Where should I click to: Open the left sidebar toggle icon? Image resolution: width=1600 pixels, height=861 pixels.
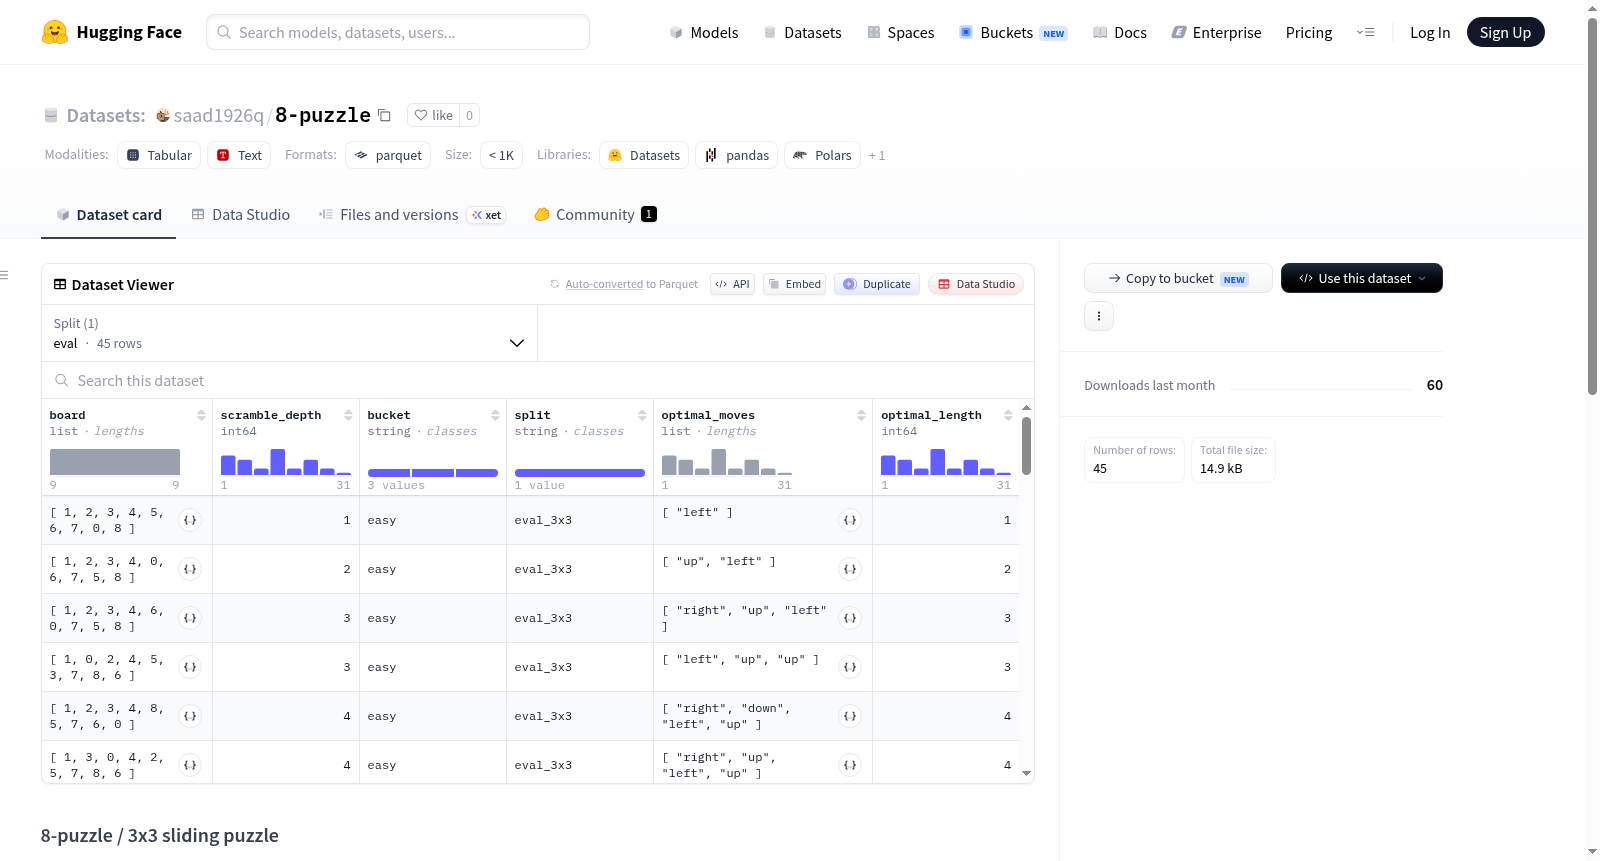(4, 275)
